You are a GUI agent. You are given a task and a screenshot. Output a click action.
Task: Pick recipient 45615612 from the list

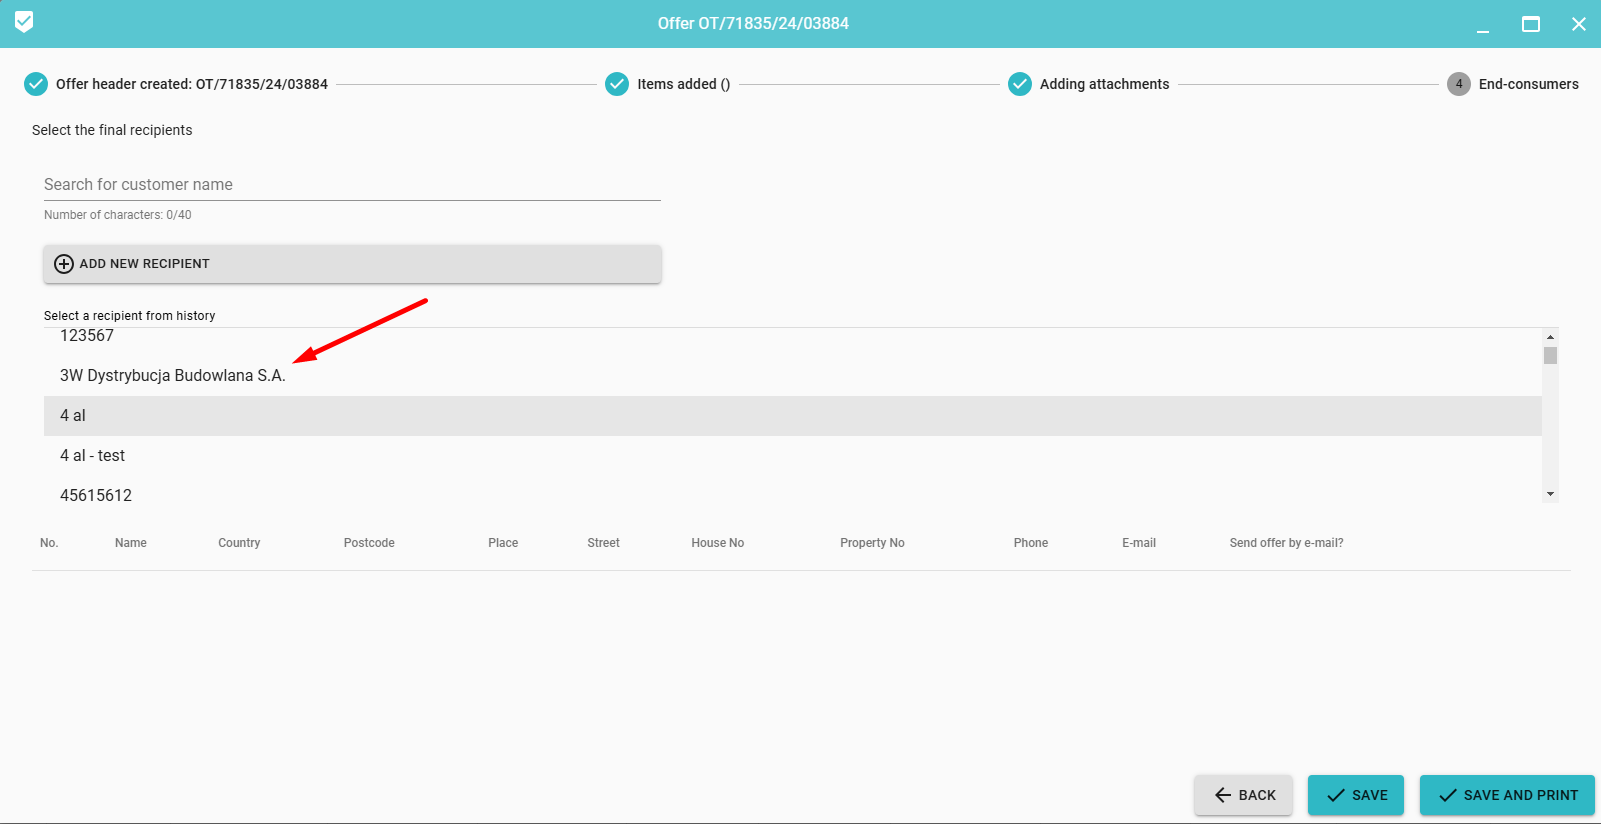[x=96, y=495]
